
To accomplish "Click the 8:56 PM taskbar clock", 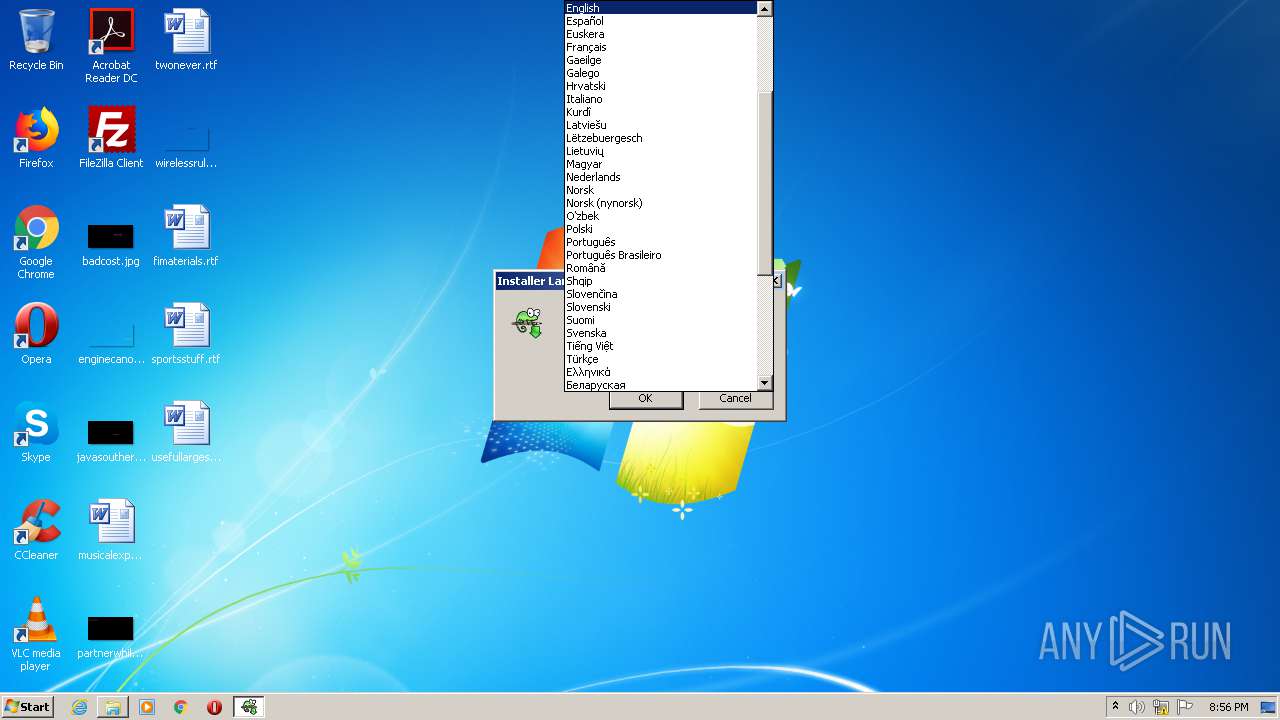I will 1228,707.
